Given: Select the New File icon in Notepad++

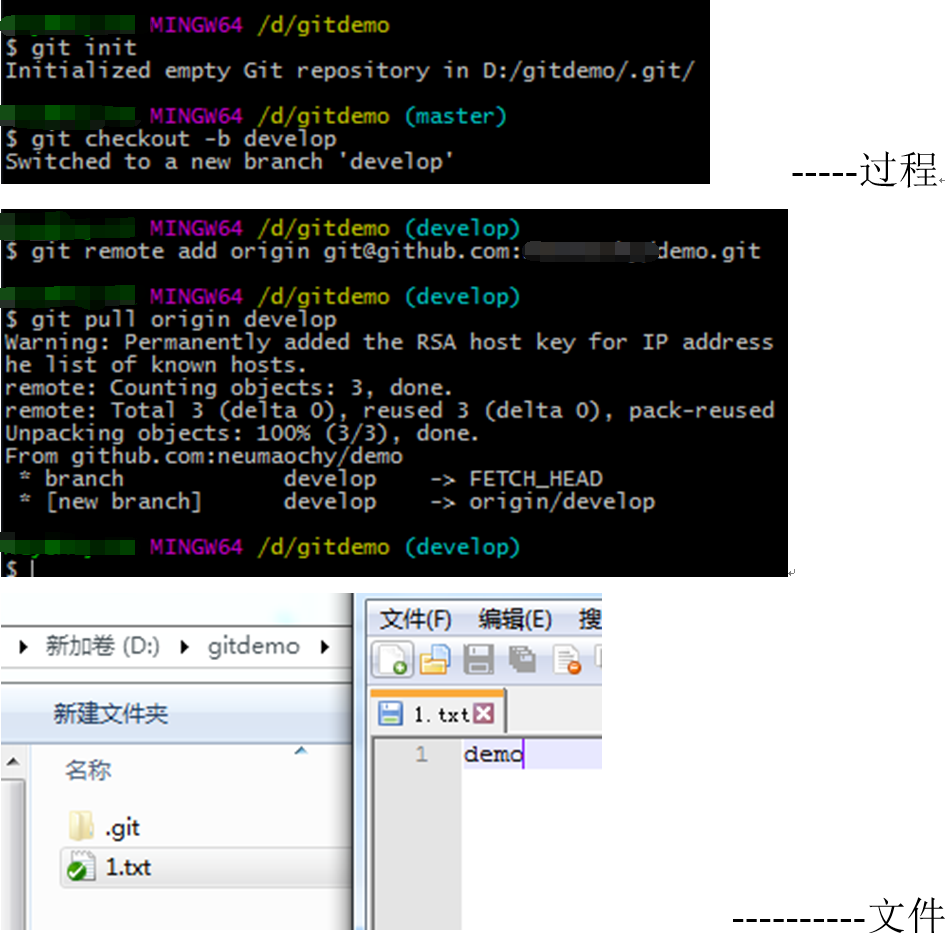Looking at the screenshot, I should (391, 658).
